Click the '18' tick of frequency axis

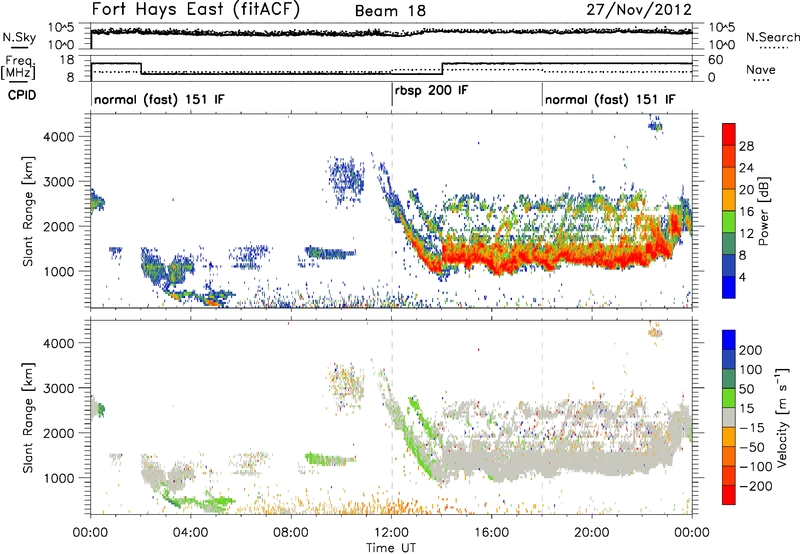[x=68, y=59]
